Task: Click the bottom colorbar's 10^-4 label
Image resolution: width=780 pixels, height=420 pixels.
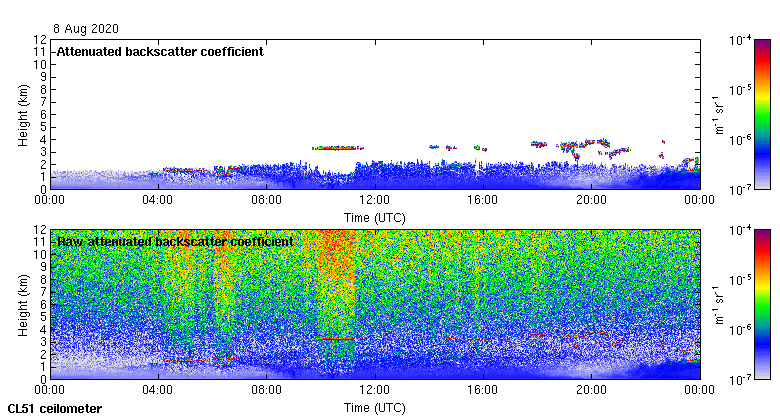Action: (740, 230)
